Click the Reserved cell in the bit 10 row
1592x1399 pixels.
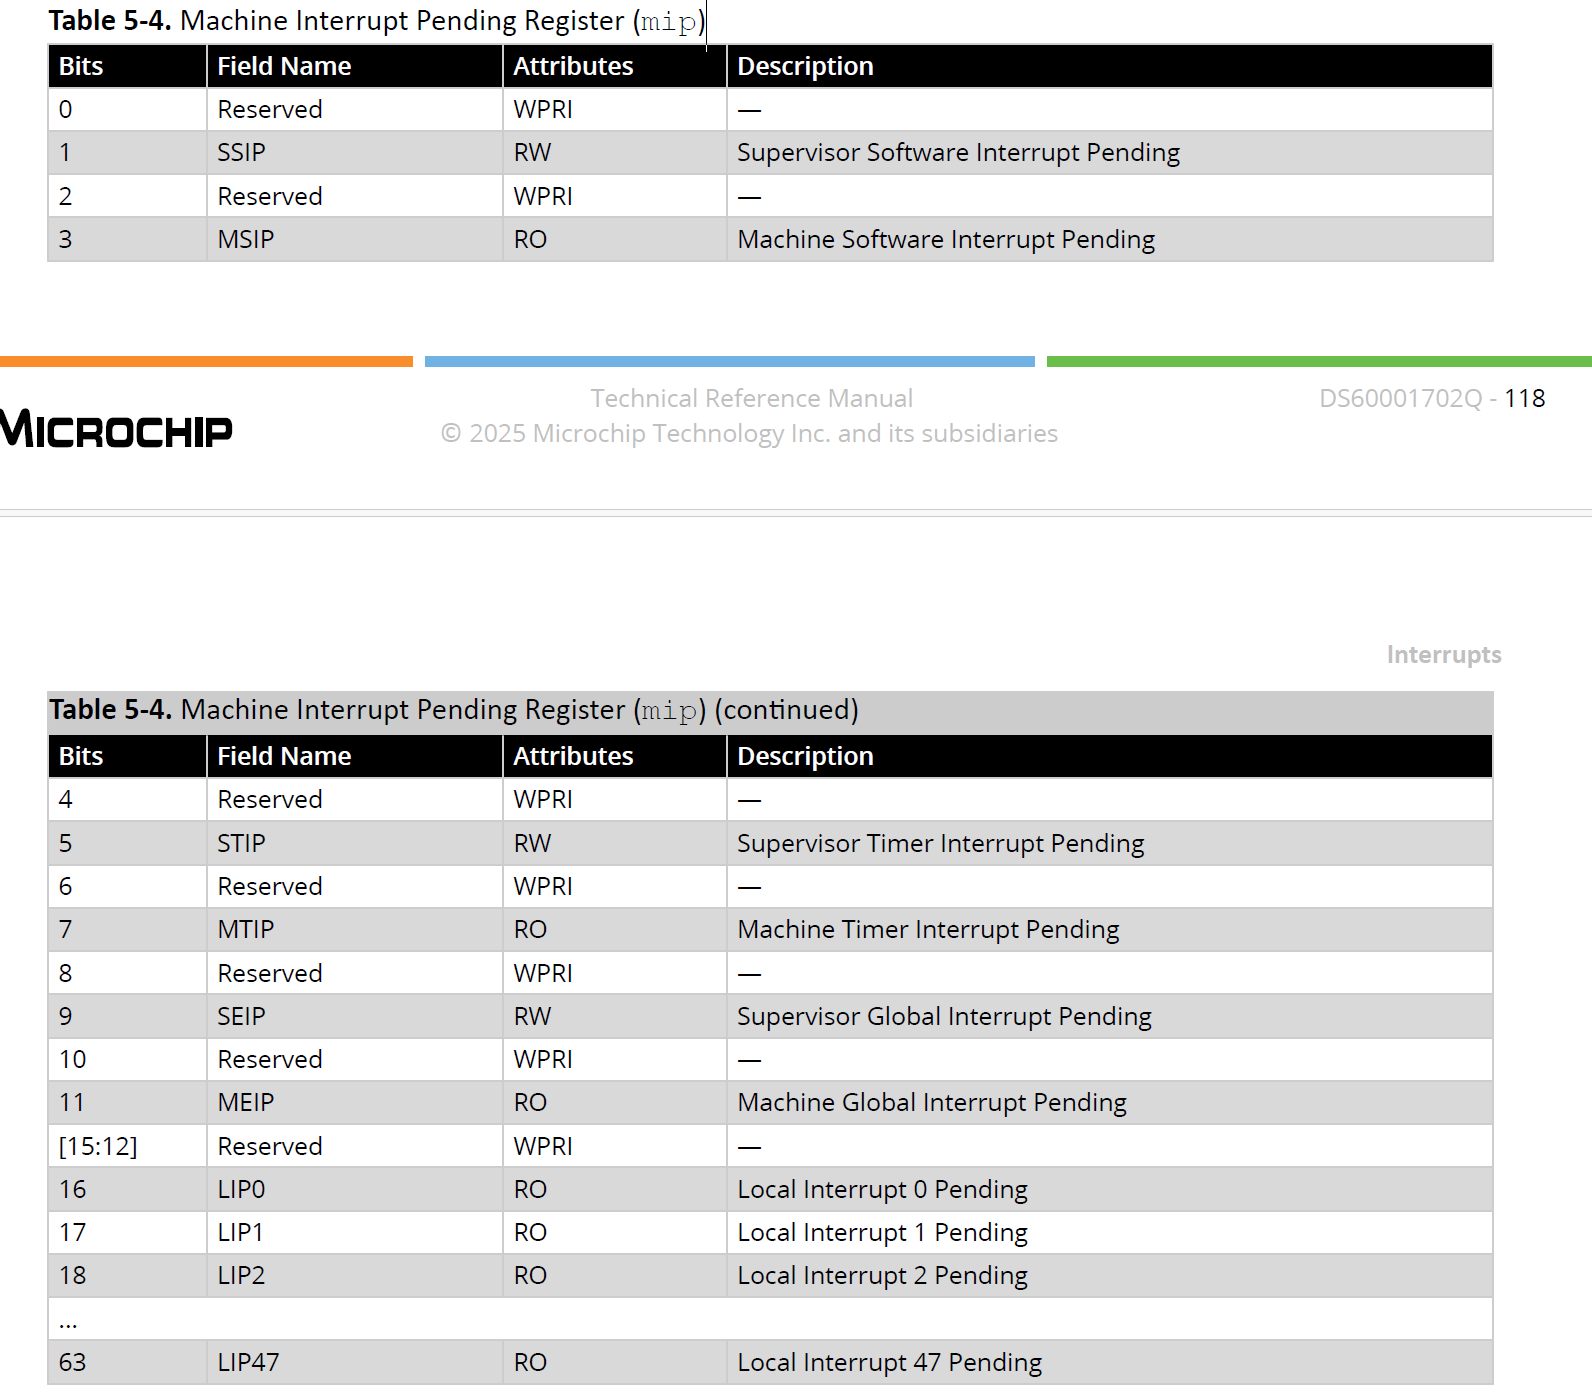tap(354, 1060)
